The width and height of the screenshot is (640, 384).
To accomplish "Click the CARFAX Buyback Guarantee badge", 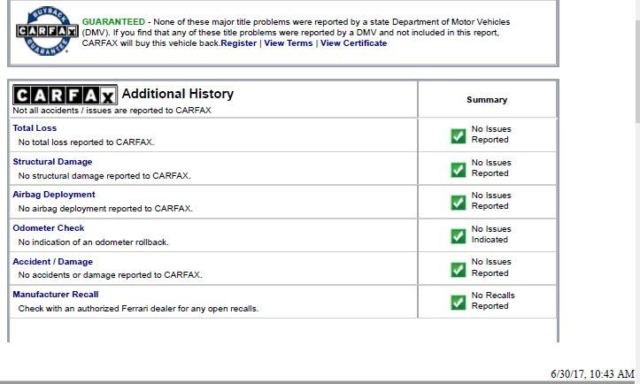I will tap(47, 31).
